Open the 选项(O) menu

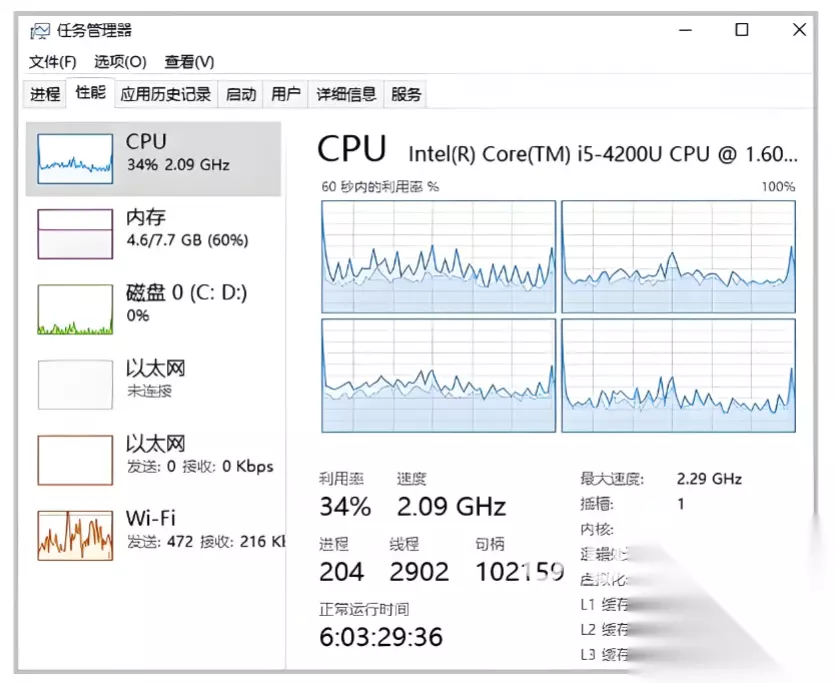120,62
